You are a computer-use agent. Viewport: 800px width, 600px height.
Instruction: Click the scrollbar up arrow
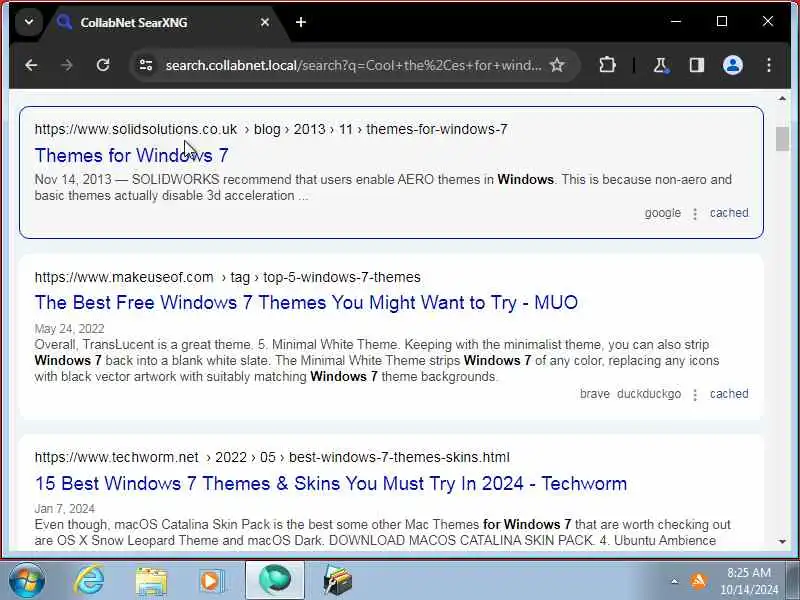pos(782,98)
